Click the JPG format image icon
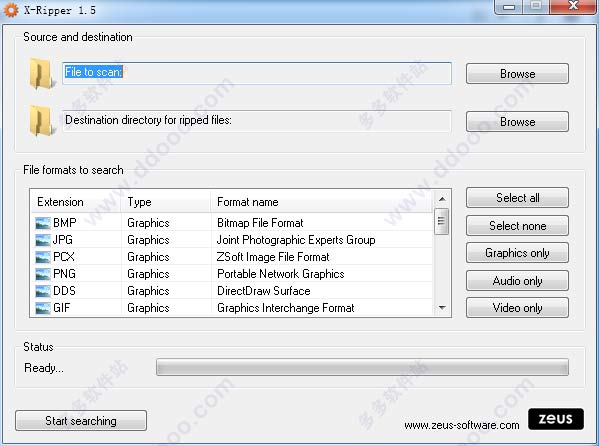Image resolution: width=599 pixels, height=446 pixels. pos(42,240)
